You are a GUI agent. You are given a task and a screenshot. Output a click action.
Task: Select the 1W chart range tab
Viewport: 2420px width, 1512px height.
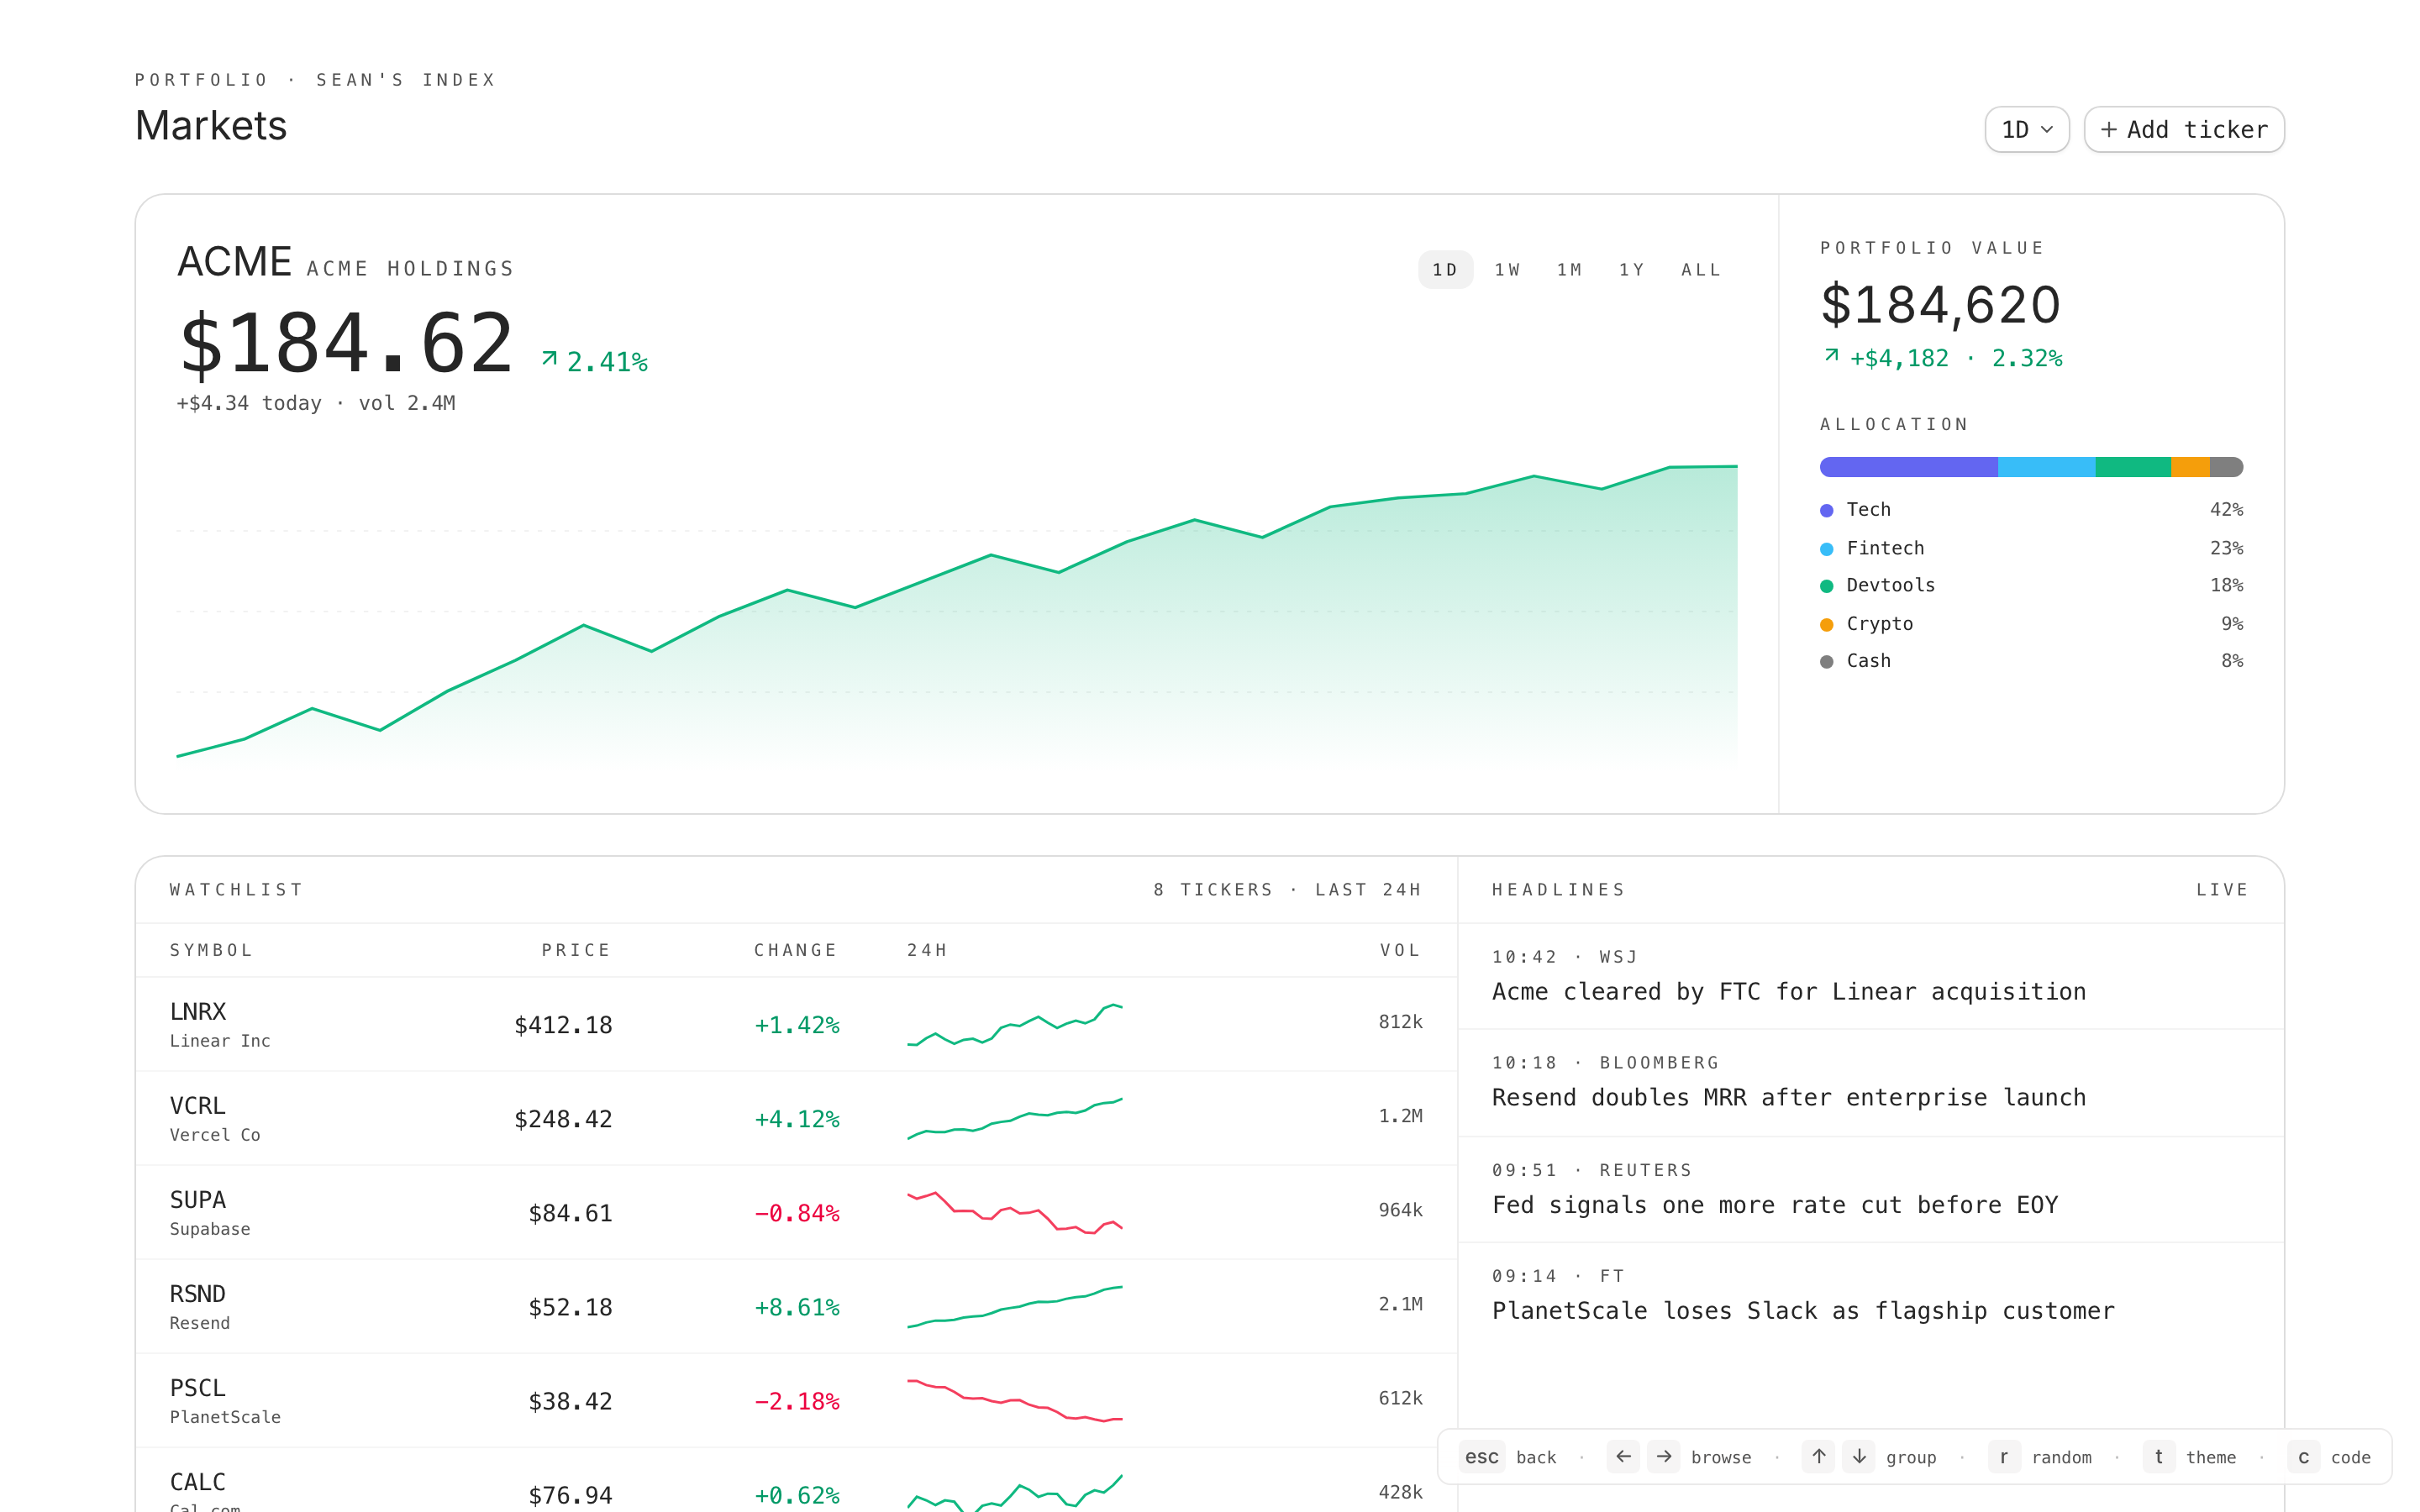click(1507, 270)
